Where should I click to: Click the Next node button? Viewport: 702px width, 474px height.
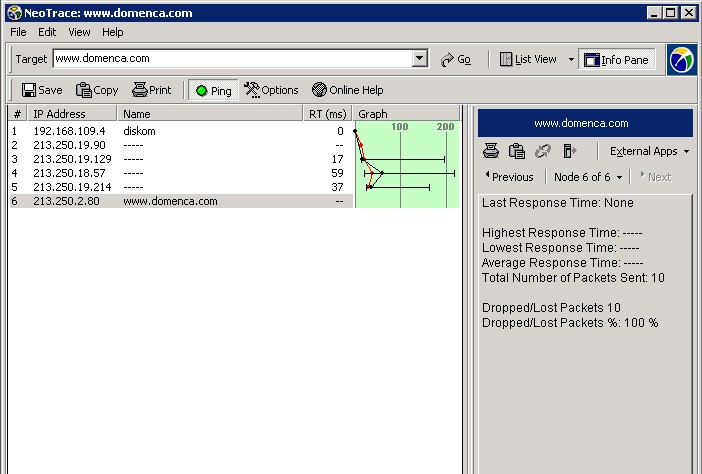[655, 177]
